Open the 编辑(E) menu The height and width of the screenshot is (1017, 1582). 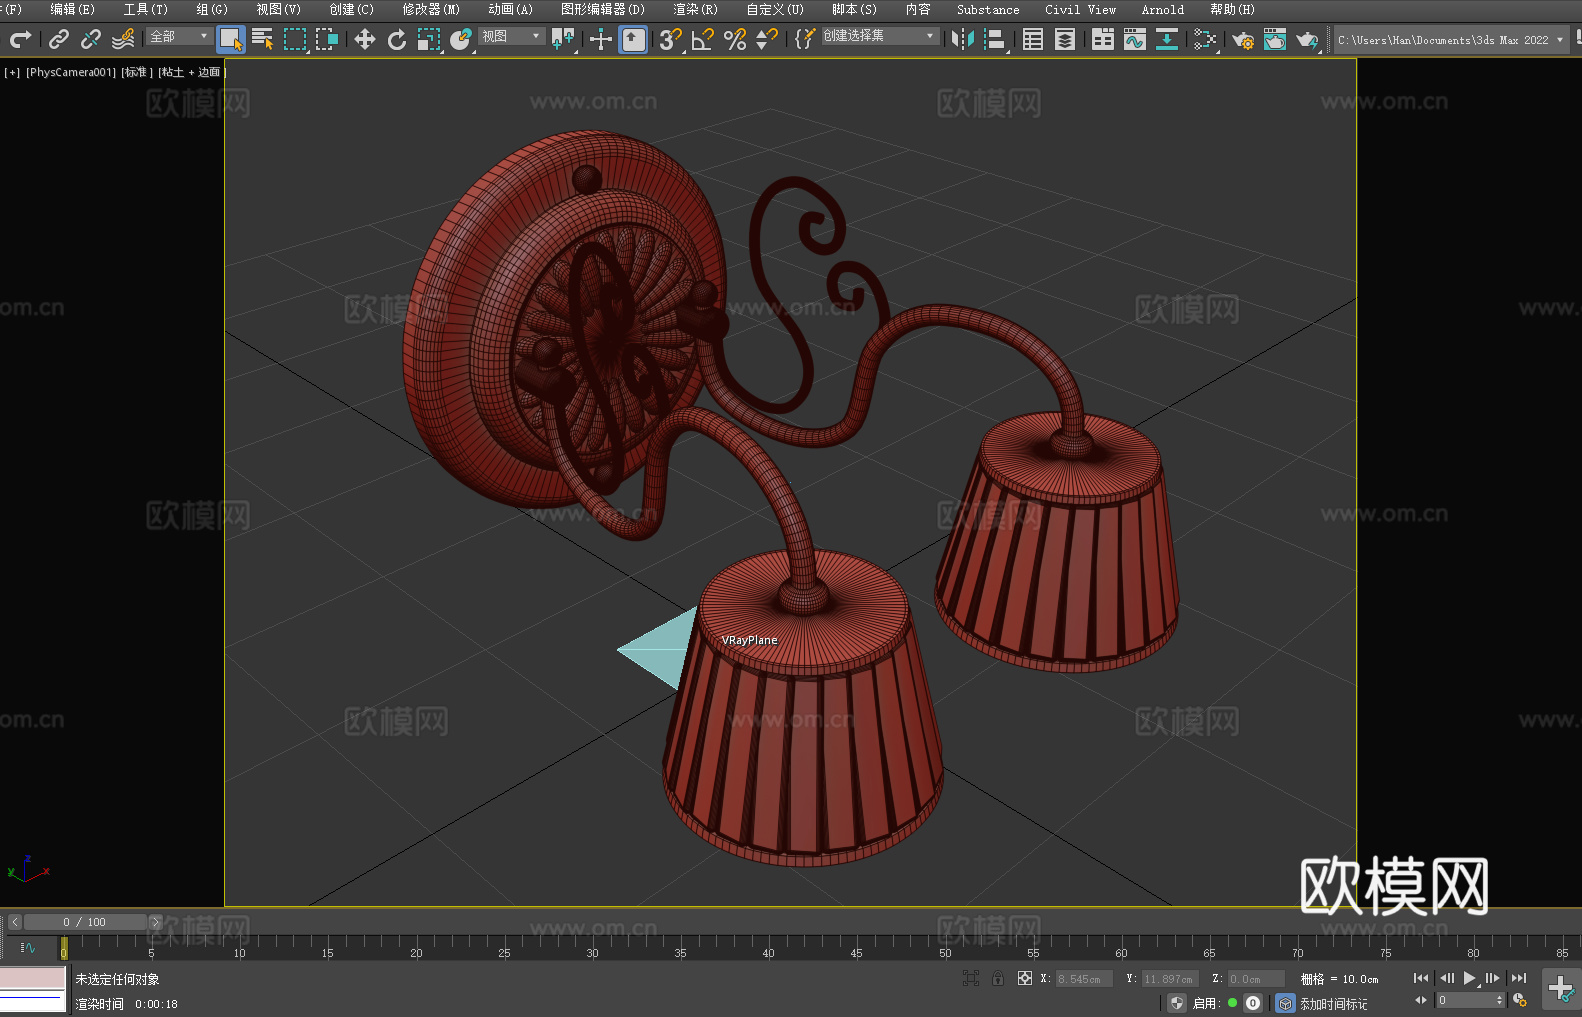point(72,9)
